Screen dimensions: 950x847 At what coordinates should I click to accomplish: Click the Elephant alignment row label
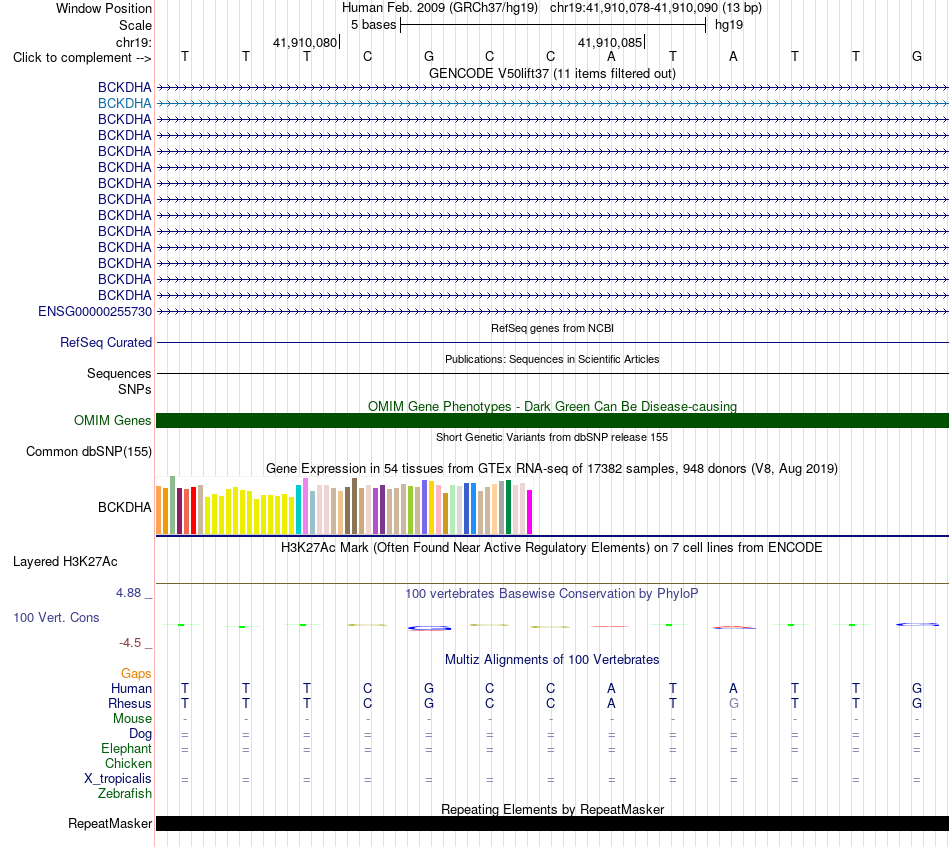(126, 749)
